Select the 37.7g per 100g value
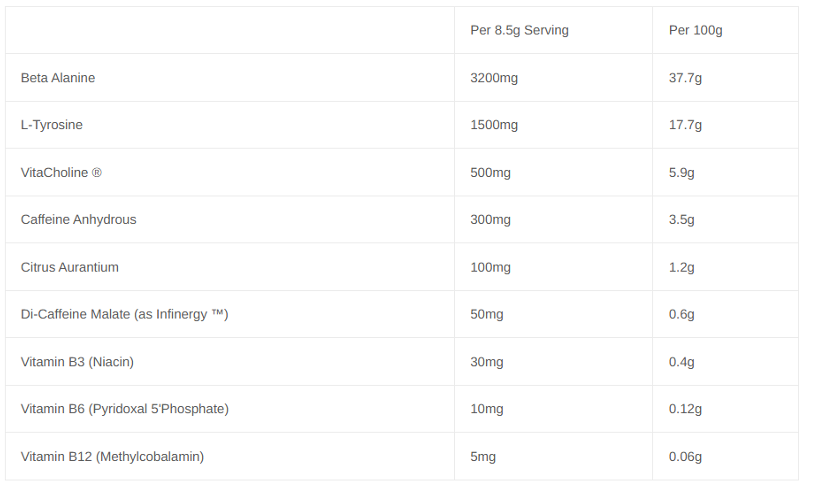Viewport: 818px width, 504px height. click(685, 78)
